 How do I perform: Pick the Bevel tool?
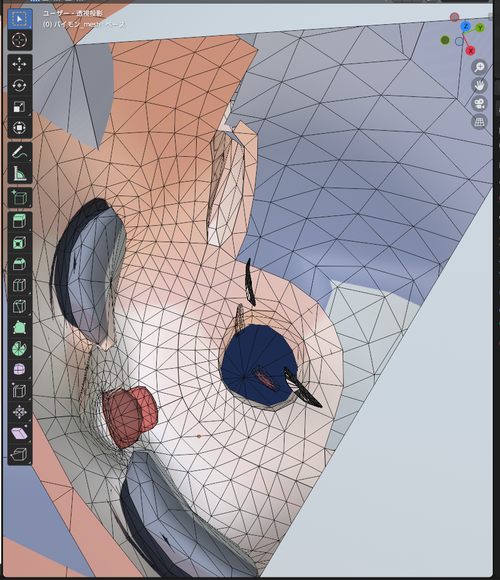pos(19,264)
